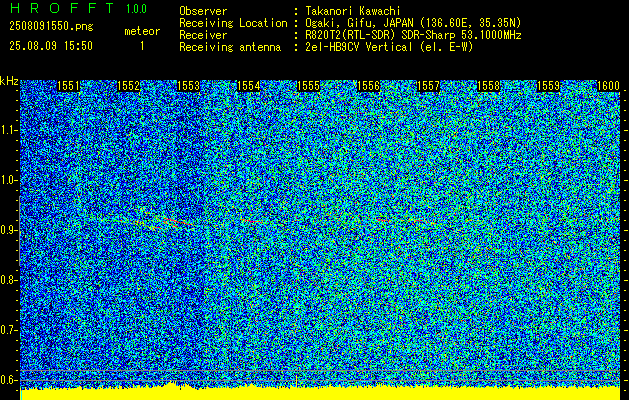Screen dimensions: 629x400
Task: Click the 1.1 kHz axis label
Action: coord(8,131)
